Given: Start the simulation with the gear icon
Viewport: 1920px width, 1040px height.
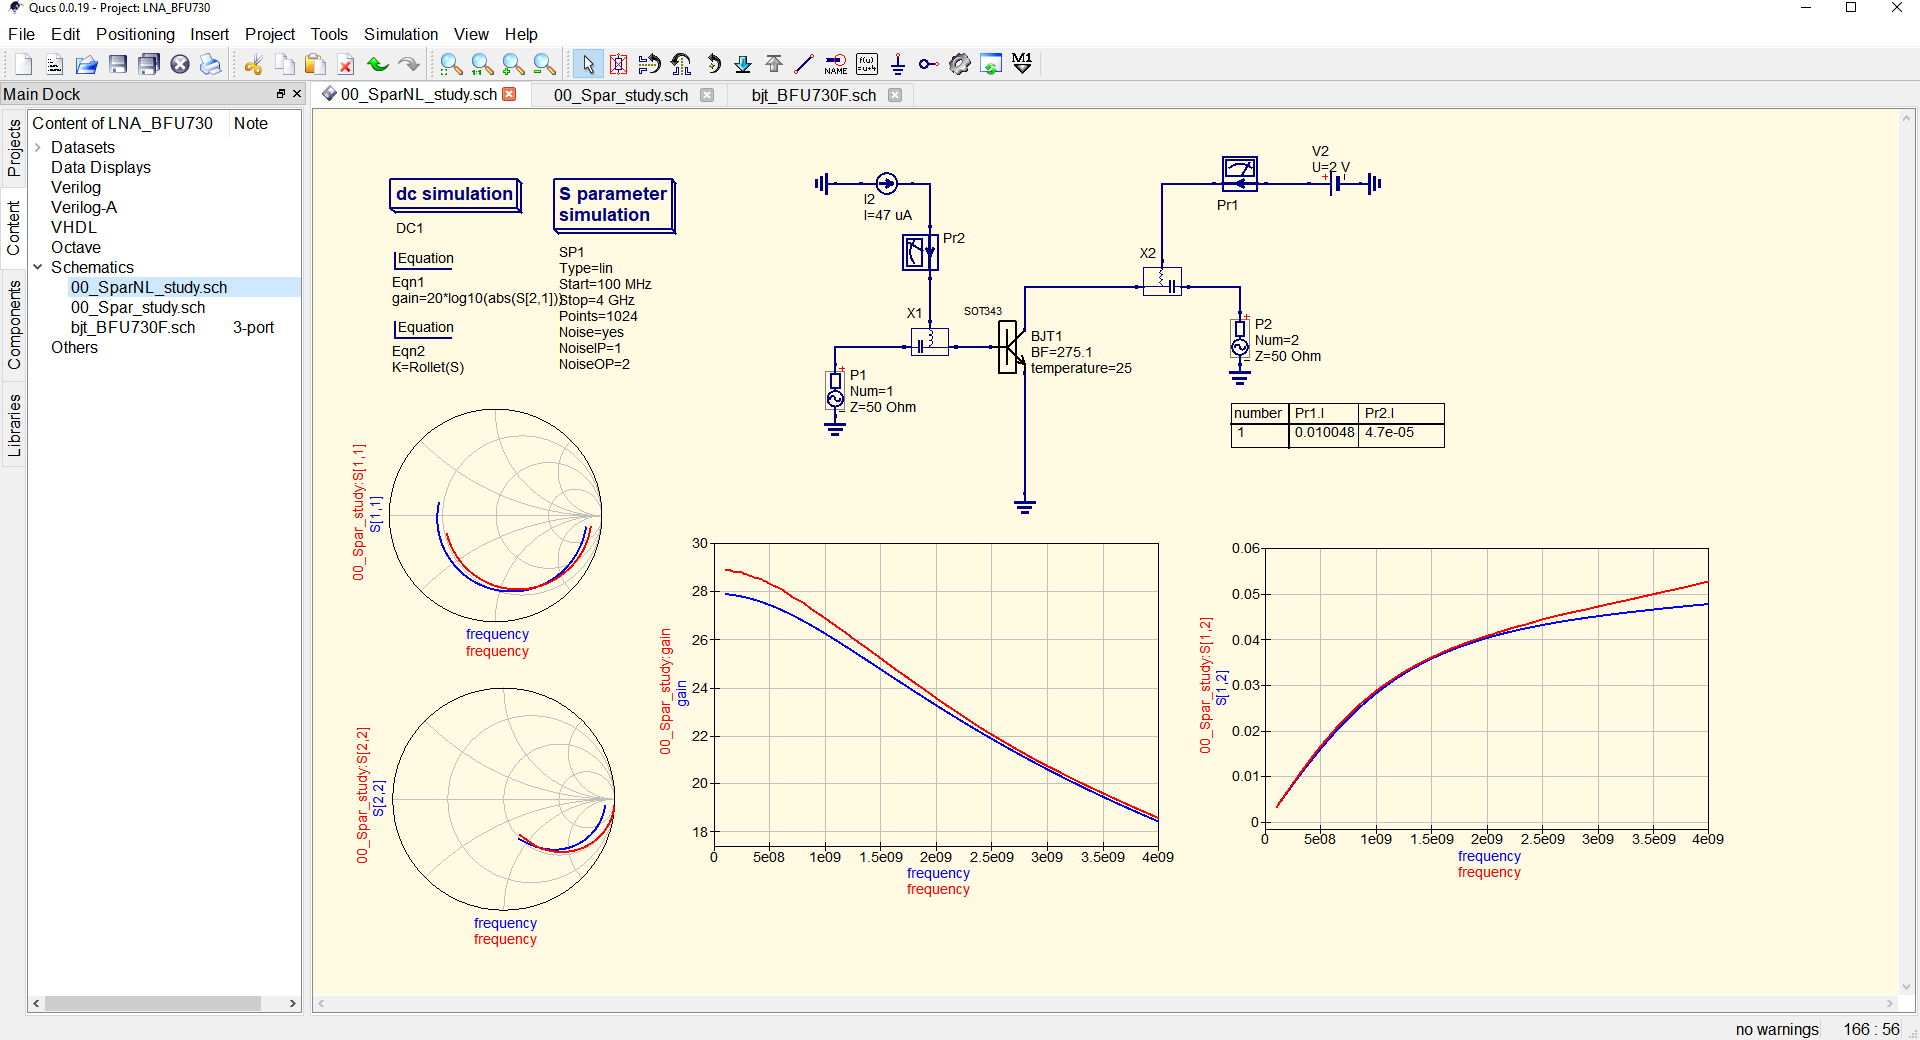Looking at the screenshot, I should pyautogui.click(x=958, y=64).
